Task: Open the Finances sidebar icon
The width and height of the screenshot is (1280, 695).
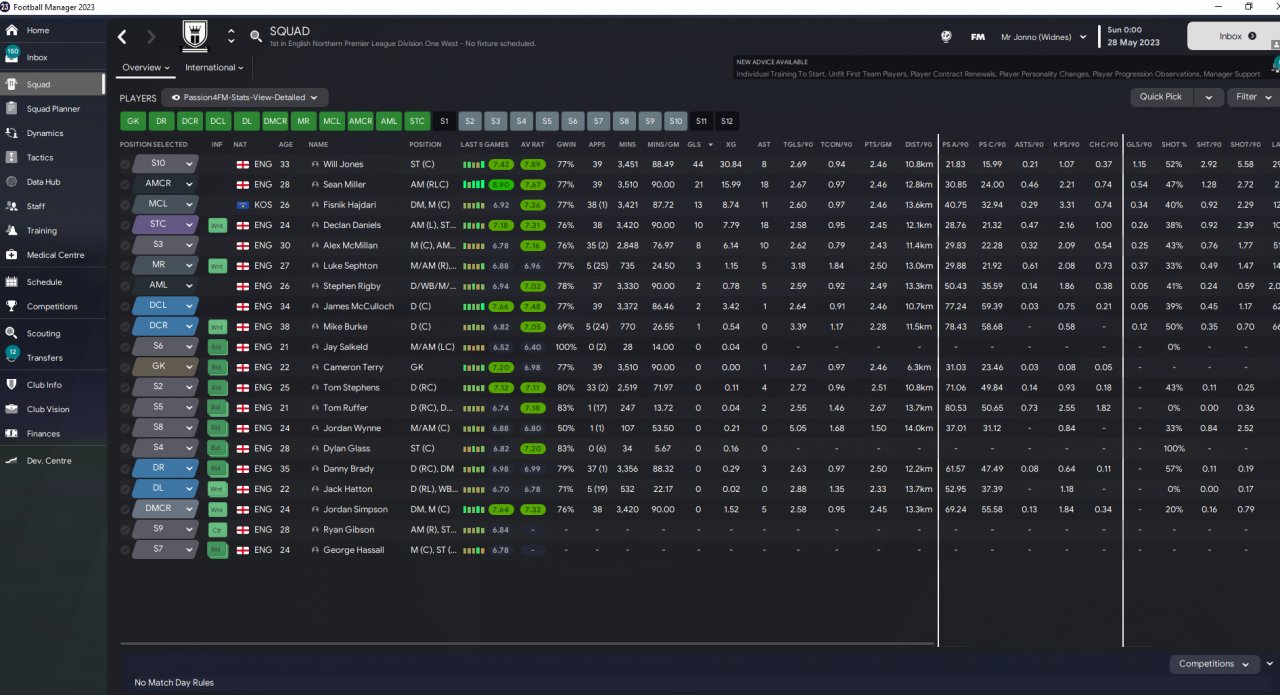Action: (12, 433)
